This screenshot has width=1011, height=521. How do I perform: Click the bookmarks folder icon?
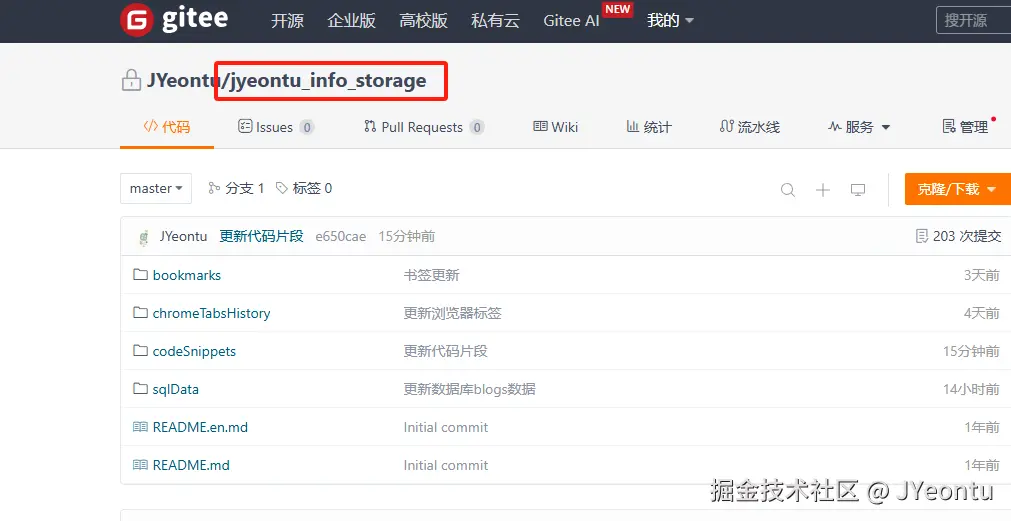141,275
